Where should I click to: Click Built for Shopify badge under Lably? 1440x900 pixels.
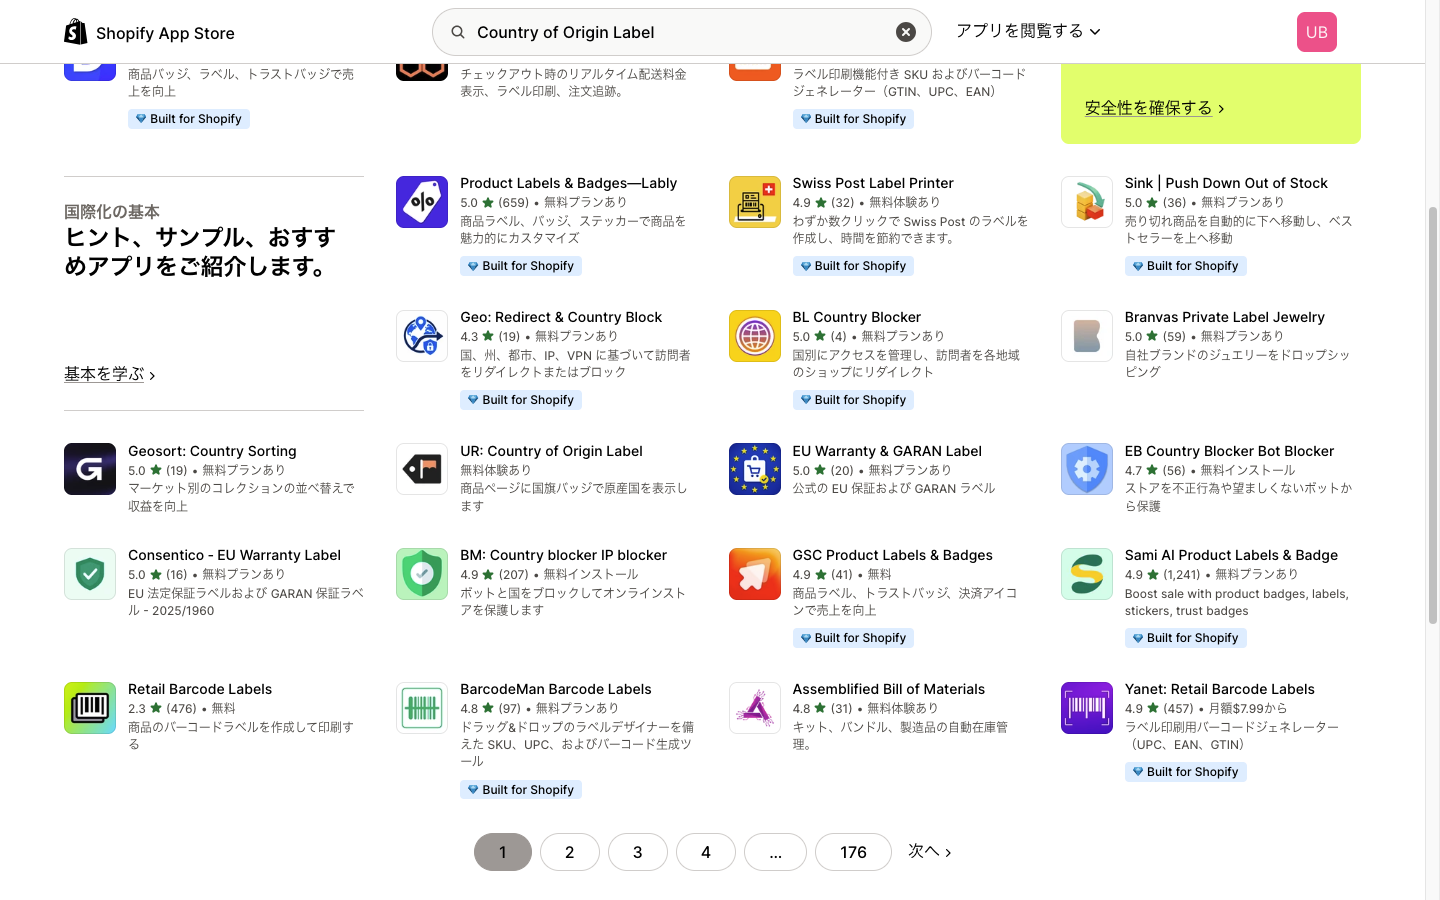click(x=521, y=266)
